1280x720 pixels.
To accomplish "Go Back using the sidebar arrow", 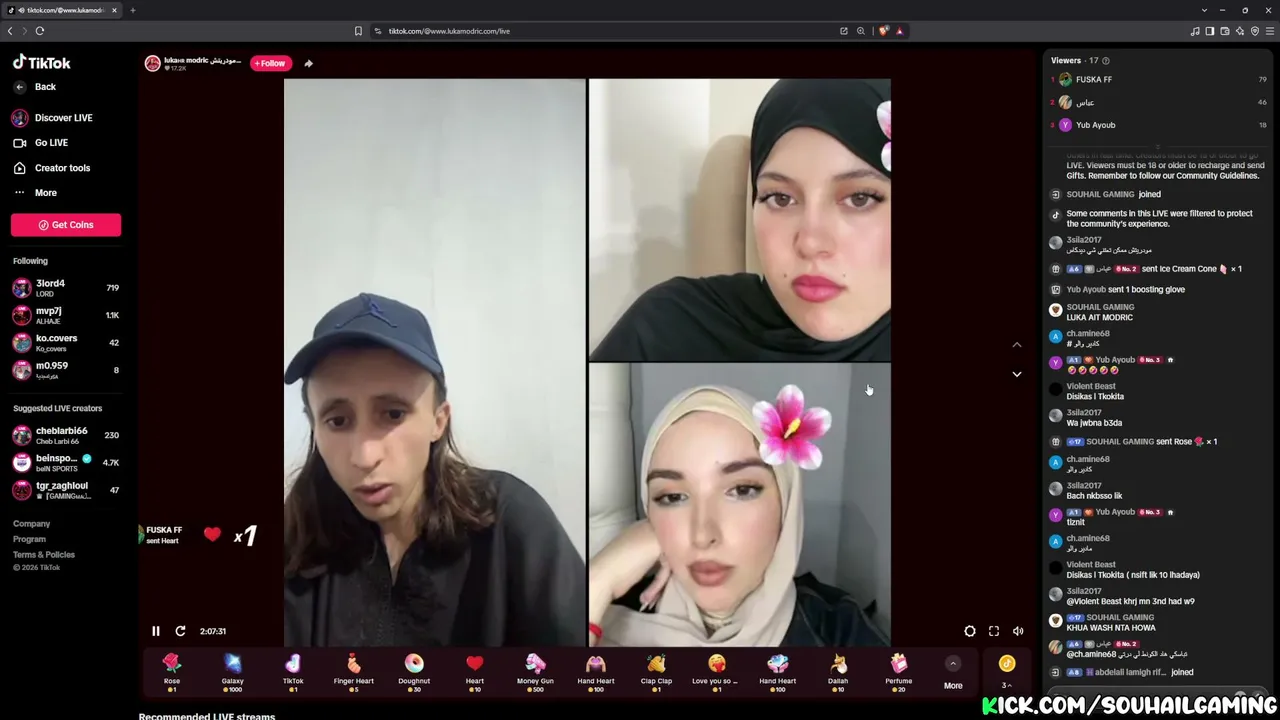I will (x=35, y=87).
